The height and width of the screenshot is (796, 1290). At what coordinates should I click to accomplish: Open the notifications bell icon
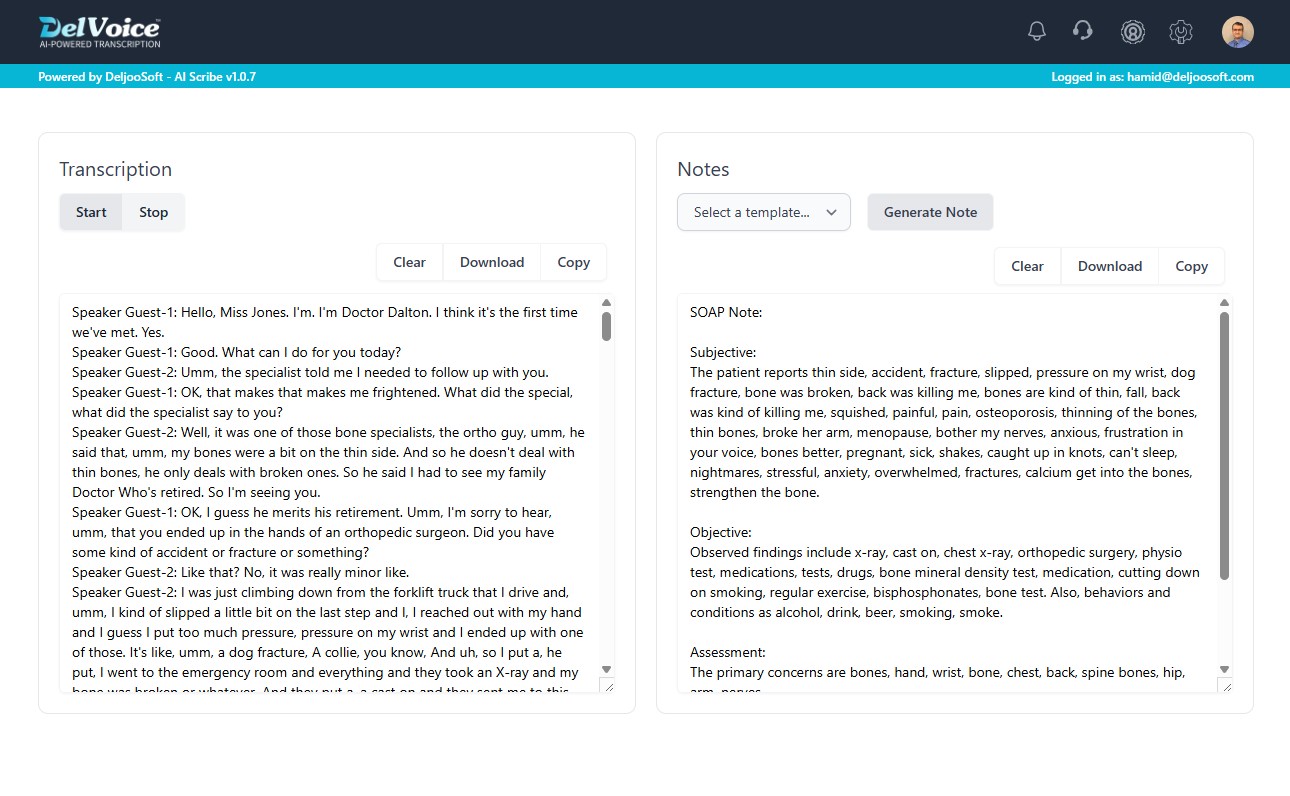coord(1037,32)
